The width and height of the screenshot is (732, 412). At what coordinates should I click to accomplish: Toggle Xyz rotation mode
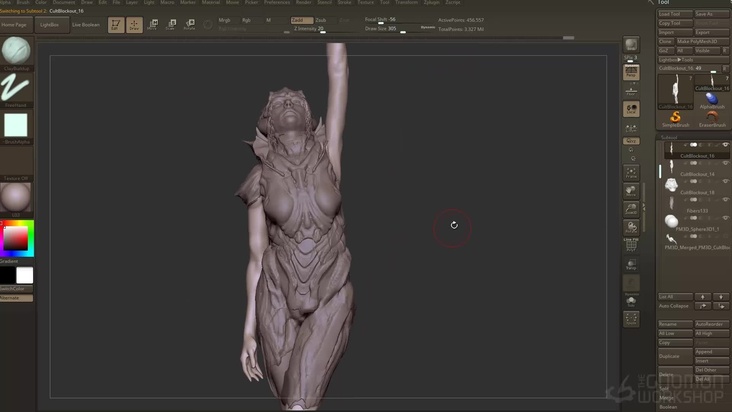pyautogui.click(x=631, y=140)
